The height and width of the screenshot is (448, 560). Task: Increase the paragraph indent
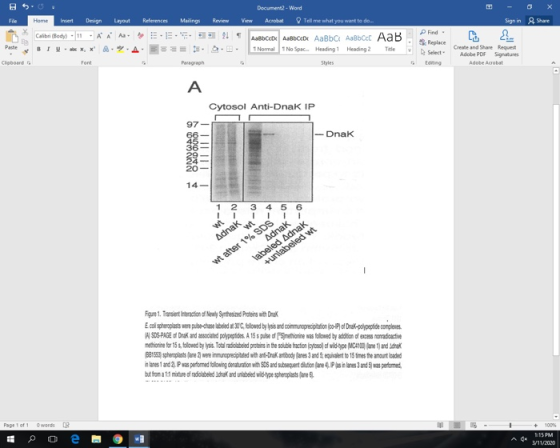click(212, 35)
